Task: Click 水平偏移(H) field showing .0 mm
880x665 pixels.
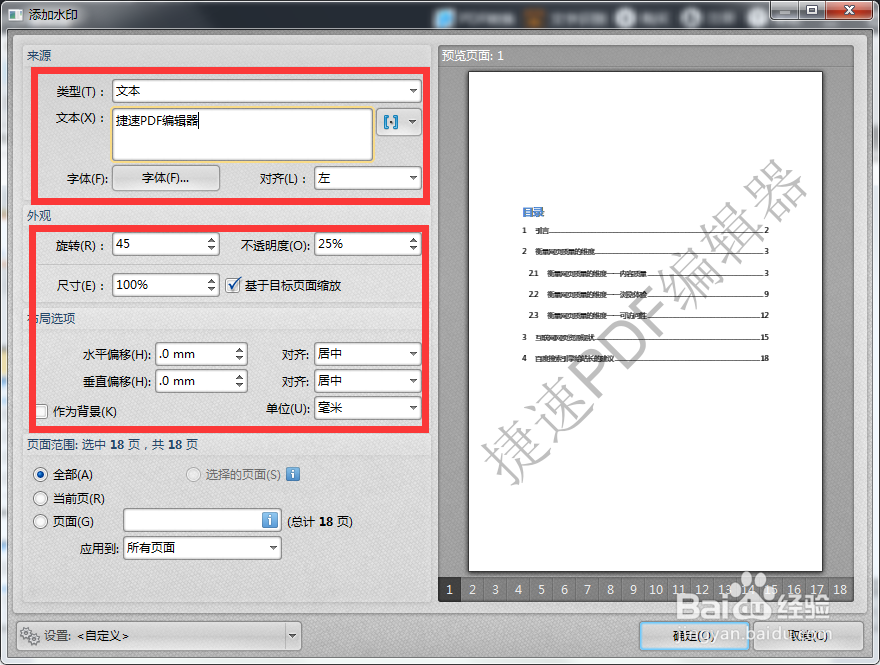Action: coord(195,354)
